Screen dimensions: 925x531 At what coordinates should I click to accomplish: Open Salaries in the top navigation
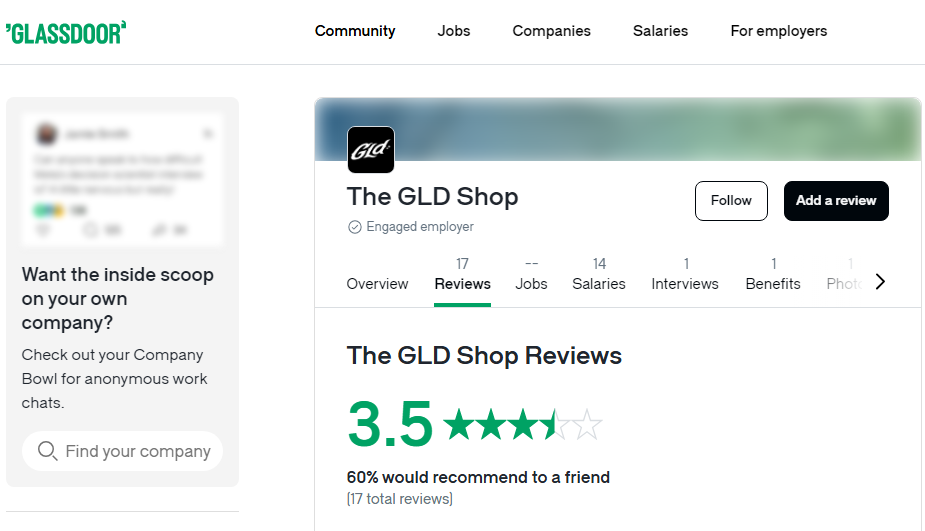pos(660,31)
